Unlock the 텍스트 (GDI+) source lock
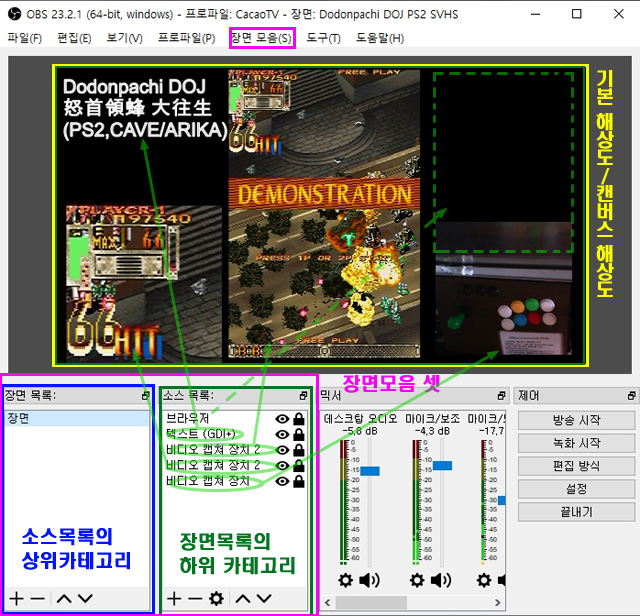Screen dimensions: 640x616 [299, 434]
